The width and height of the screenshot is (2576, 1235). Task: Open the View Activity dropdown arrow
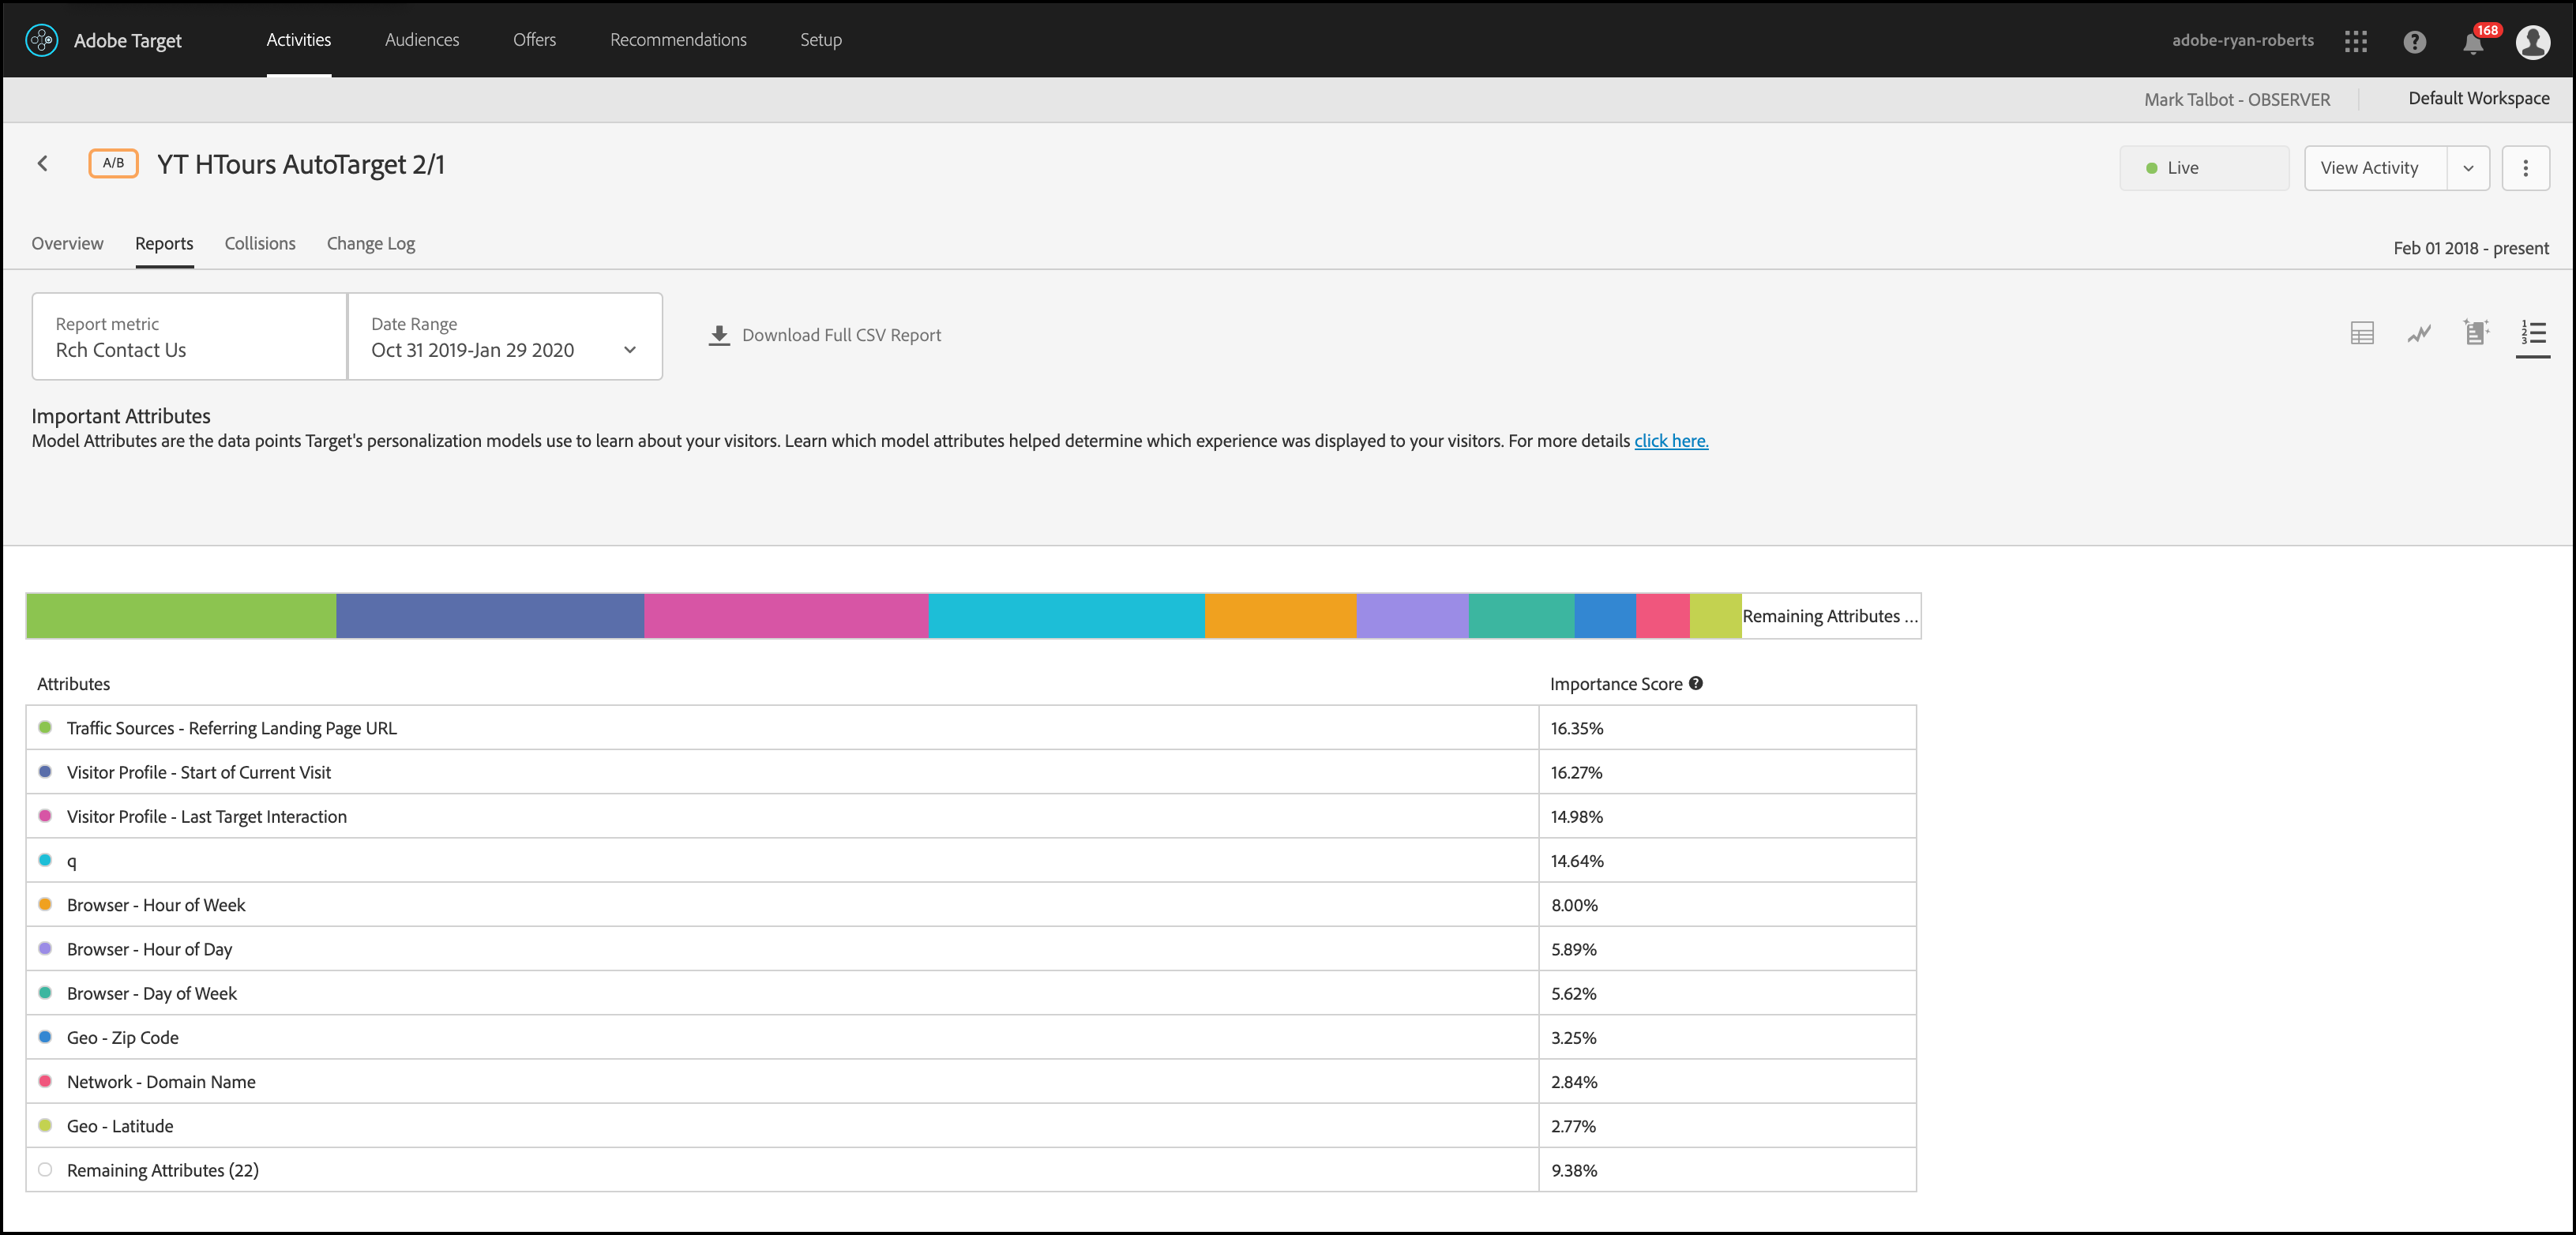[x=2468, y=168]
